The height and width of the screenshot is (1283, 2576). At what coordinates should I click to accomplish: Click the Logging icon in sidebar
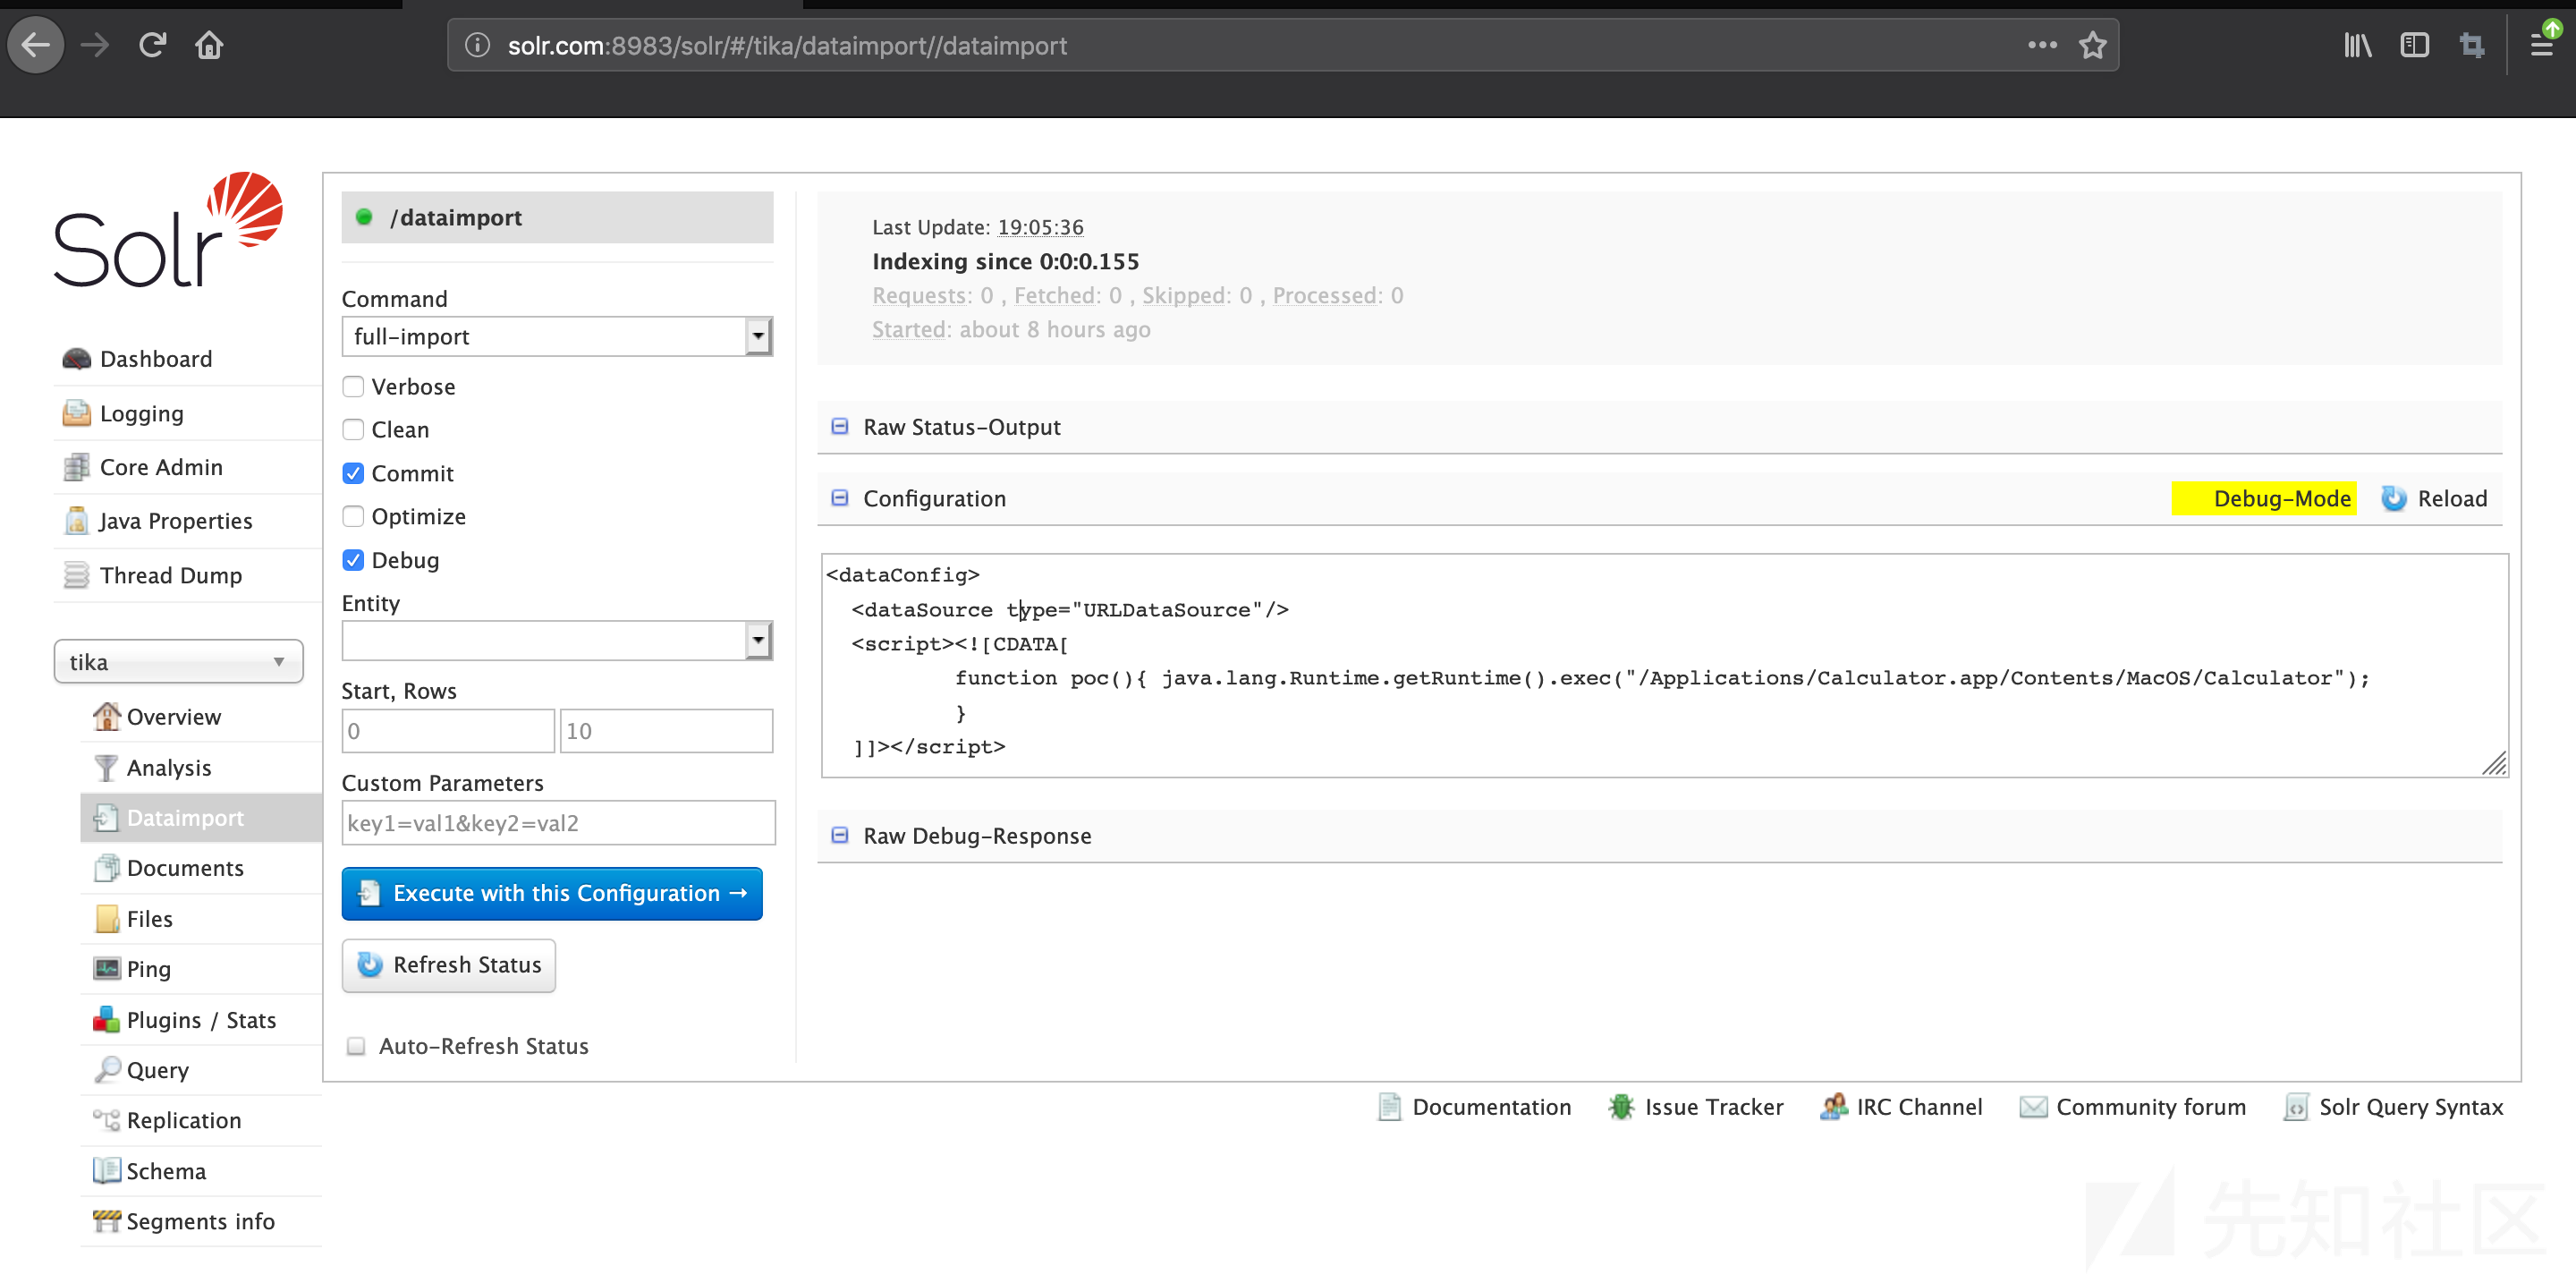click(x=77, y=413)
